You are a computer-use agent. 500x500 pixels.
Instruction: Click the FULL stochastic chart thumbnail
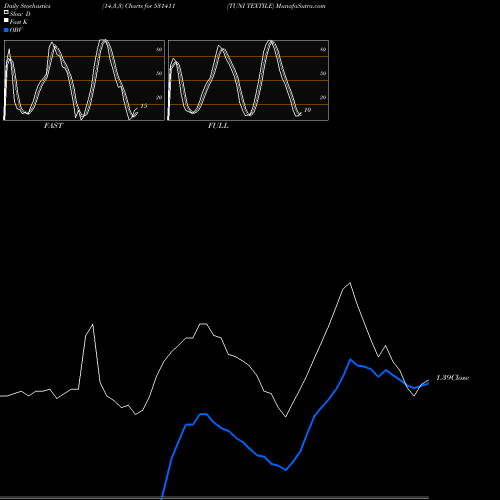(248, 80)
